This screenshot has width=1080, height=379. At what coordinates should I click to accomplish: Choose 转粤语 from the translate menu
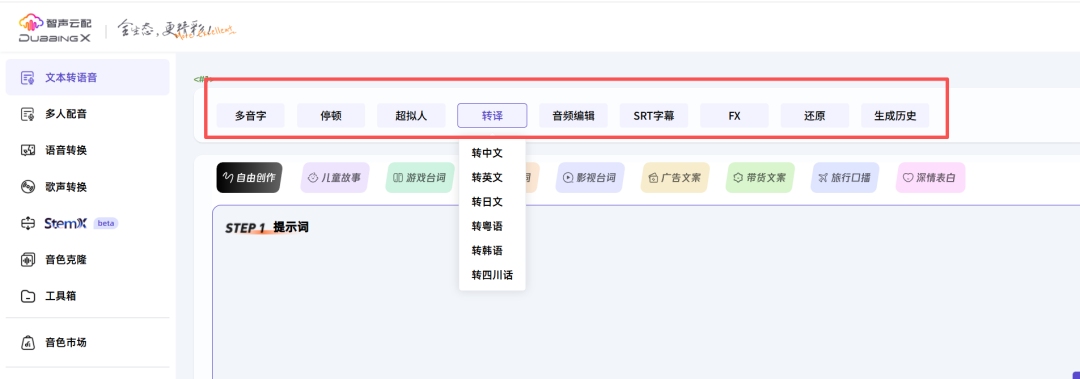[x=492, y=226]
